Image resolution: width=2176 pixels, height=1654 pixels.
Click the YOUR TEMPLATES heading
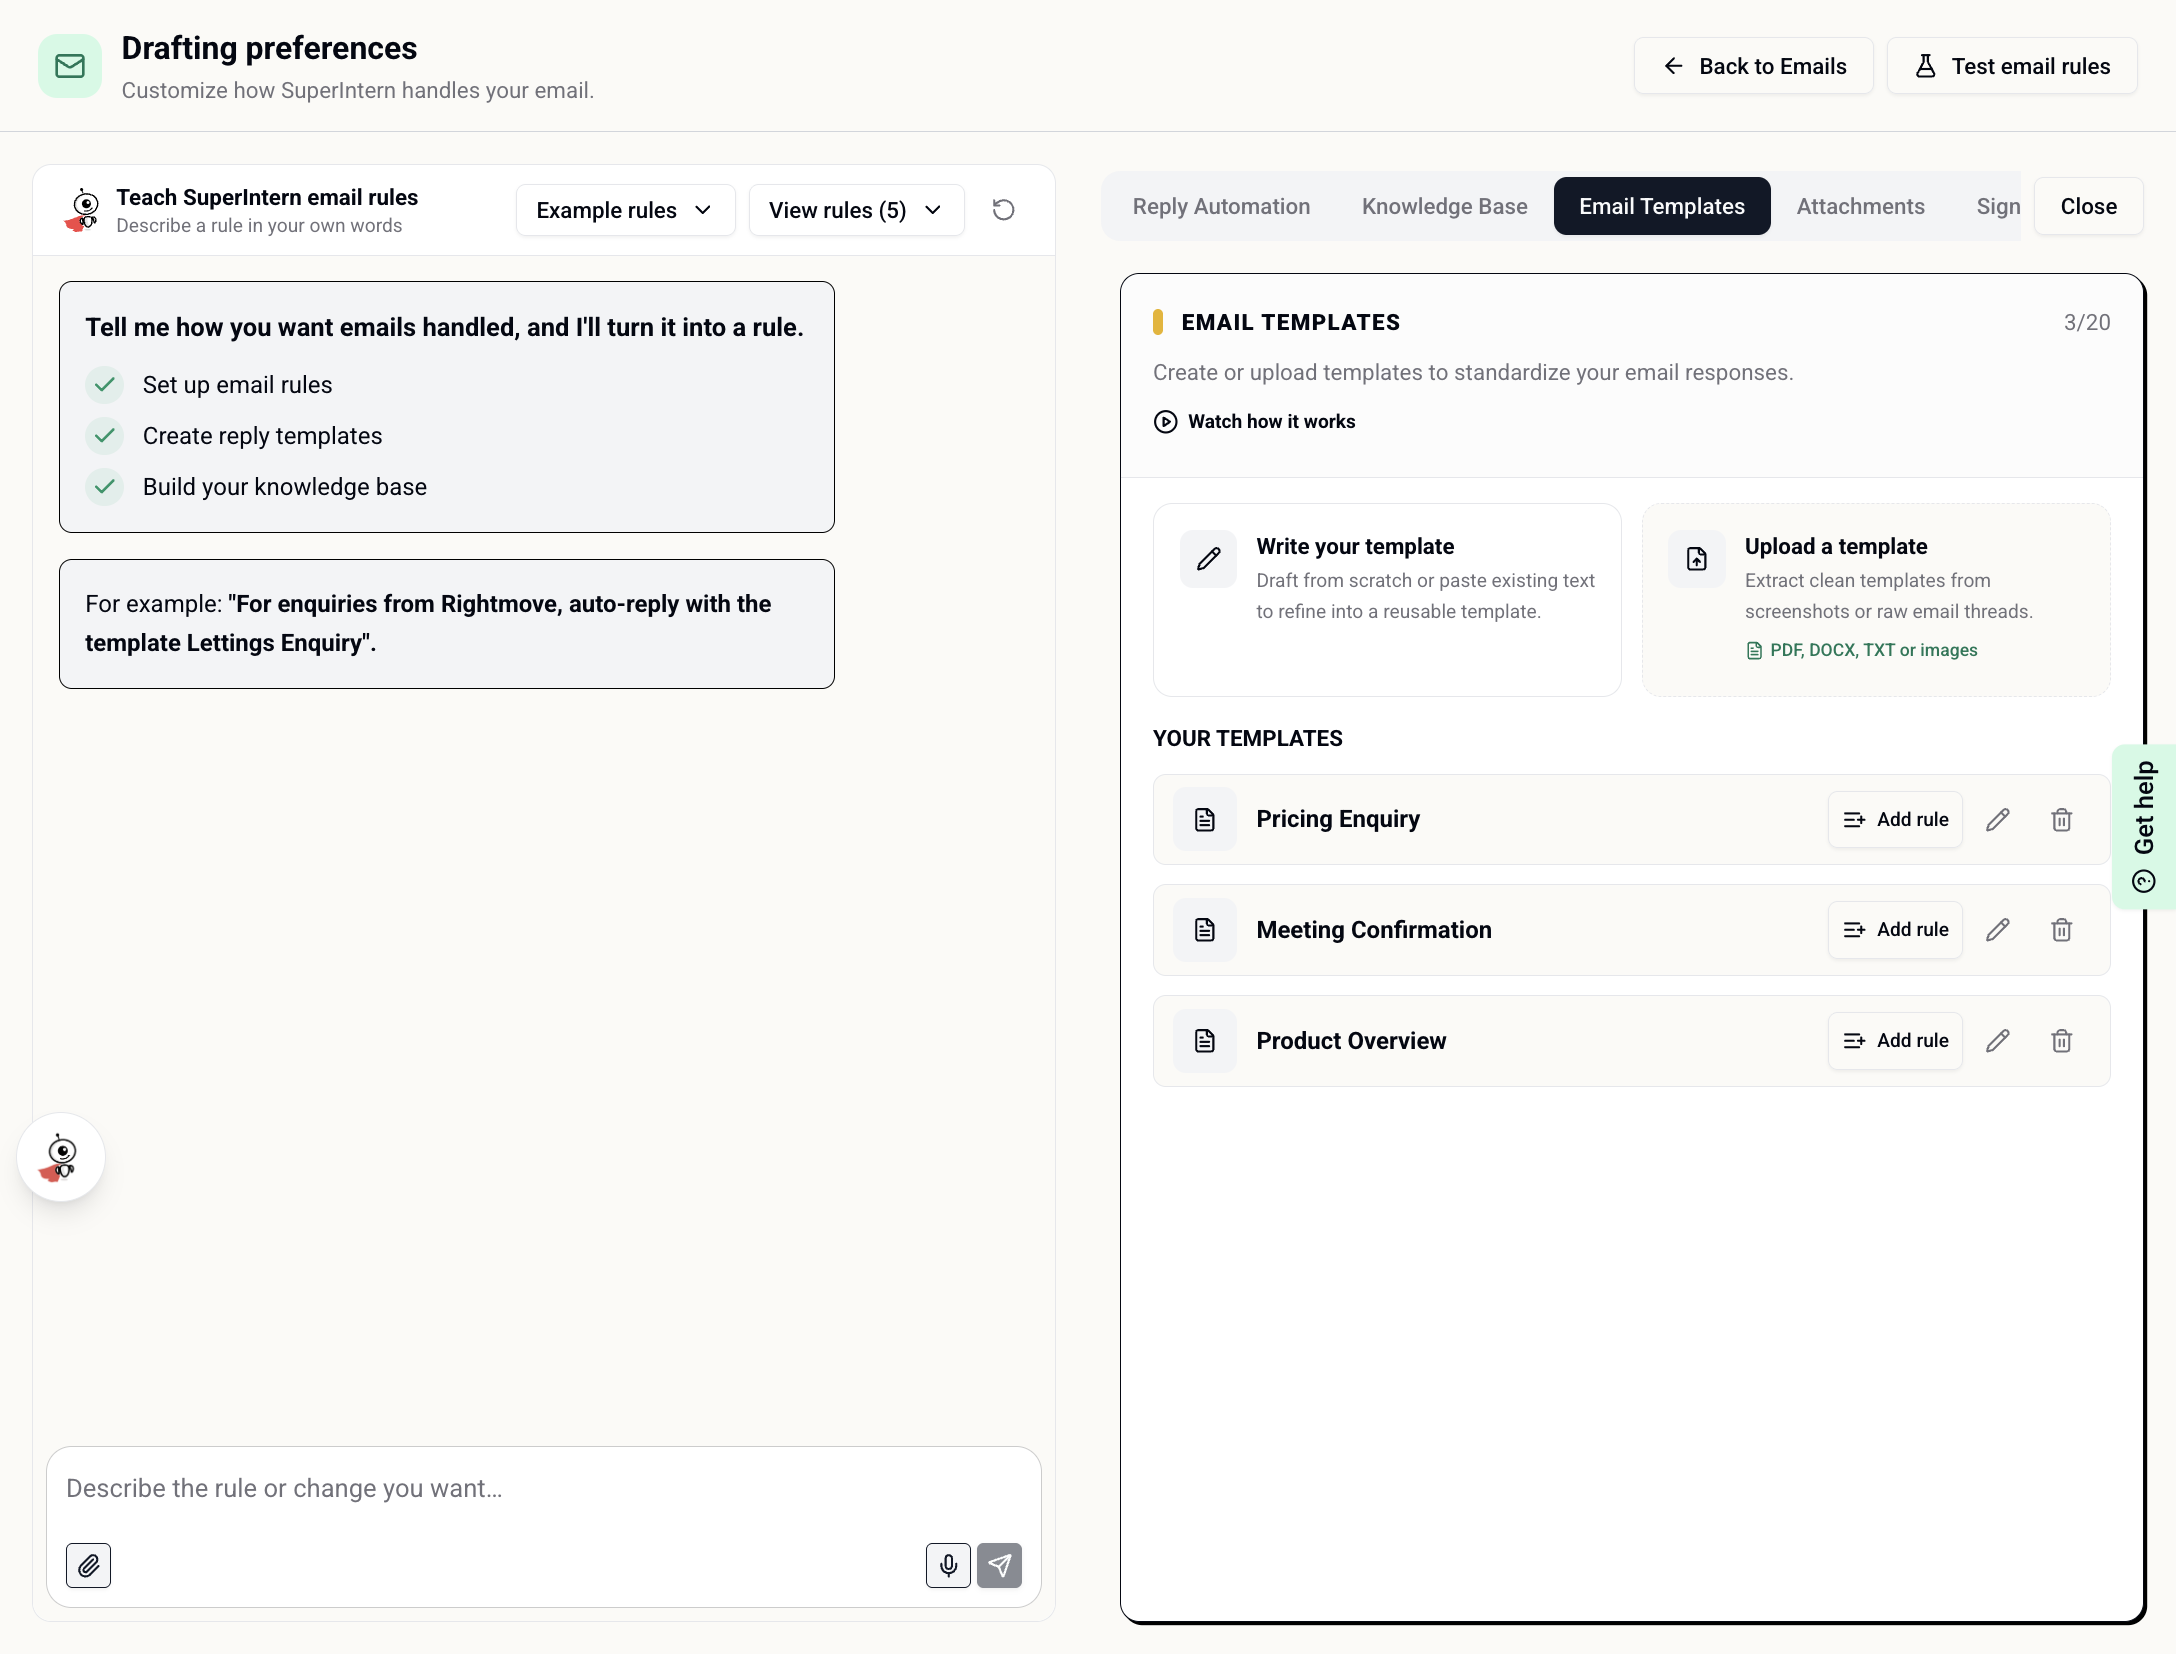point(1247,739)
